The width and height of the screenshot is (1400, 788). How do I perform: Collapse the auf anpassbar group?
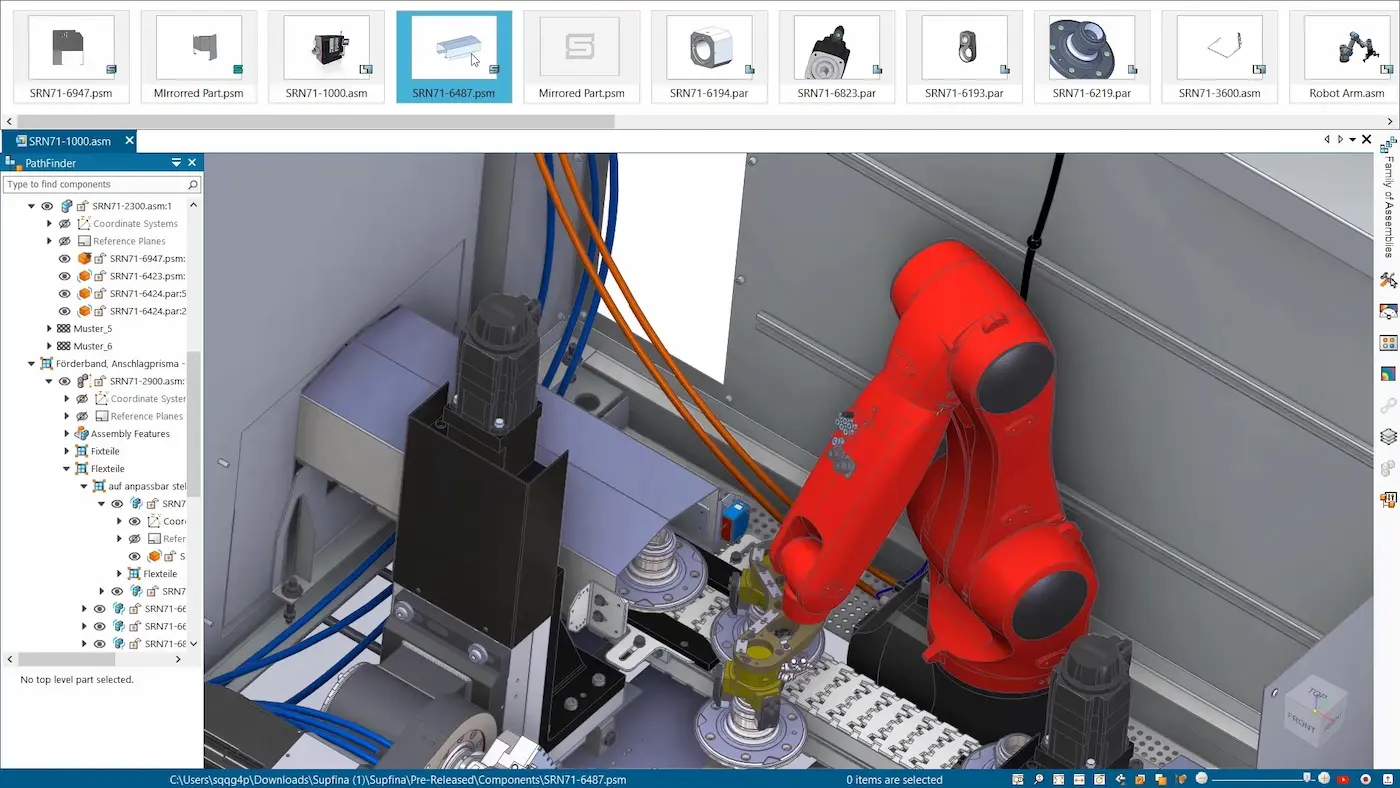(x=84, y=486)
